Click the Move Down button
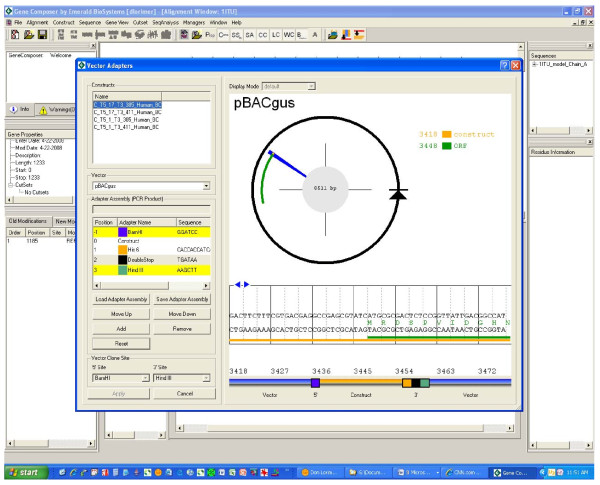The image size is (600, 485). pos(182,314)
